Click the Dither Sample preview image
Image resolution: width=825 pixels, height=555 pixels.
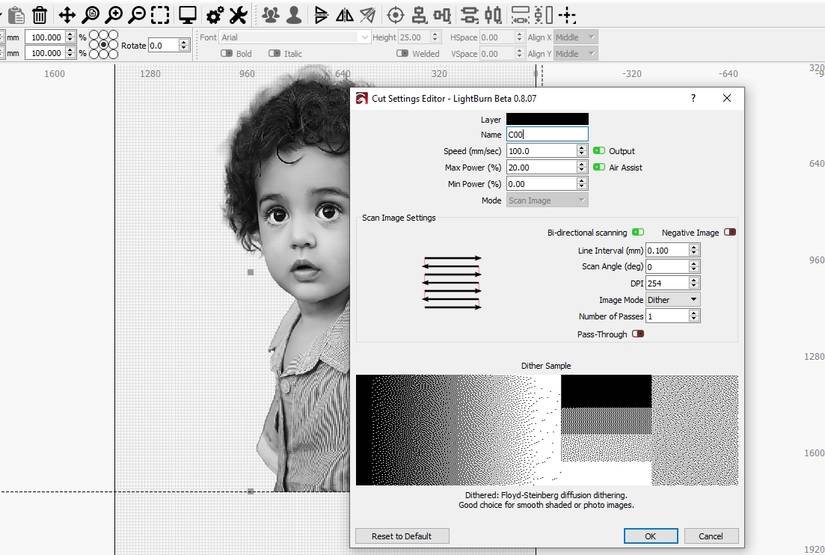click(x=547, y=430)
